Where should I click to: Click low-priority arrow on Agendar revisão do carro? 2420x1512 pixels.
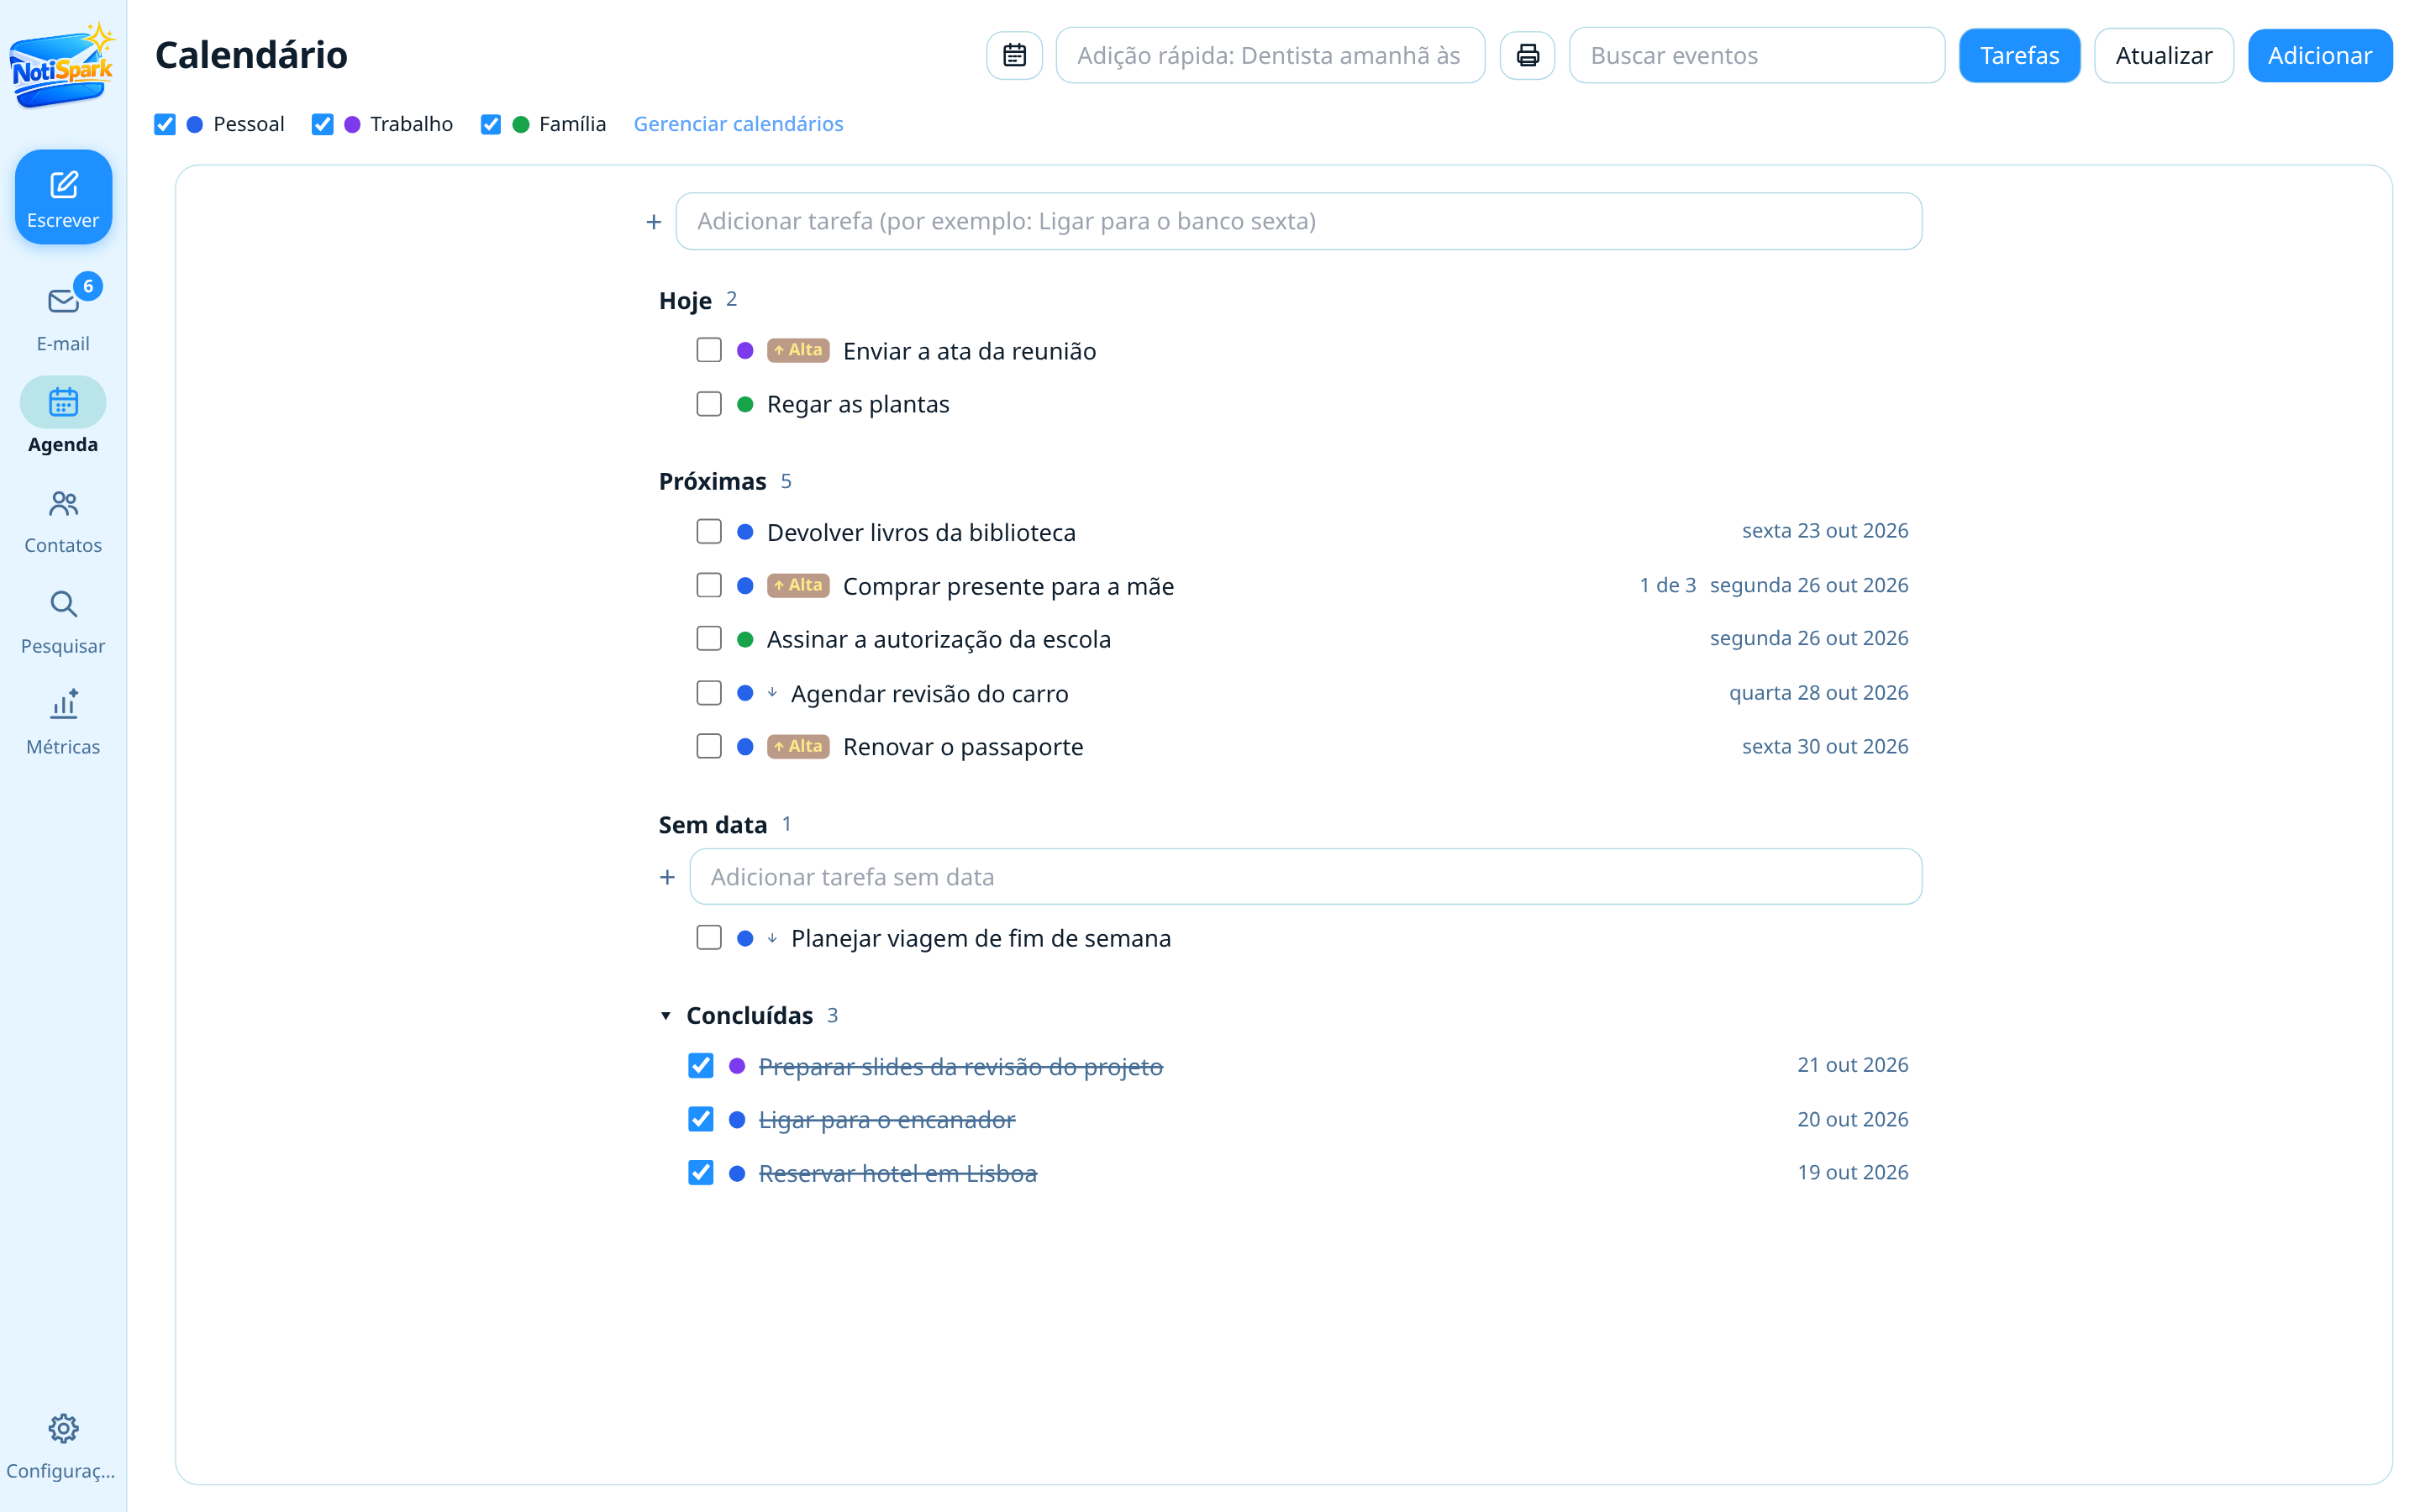coord(772,692)
